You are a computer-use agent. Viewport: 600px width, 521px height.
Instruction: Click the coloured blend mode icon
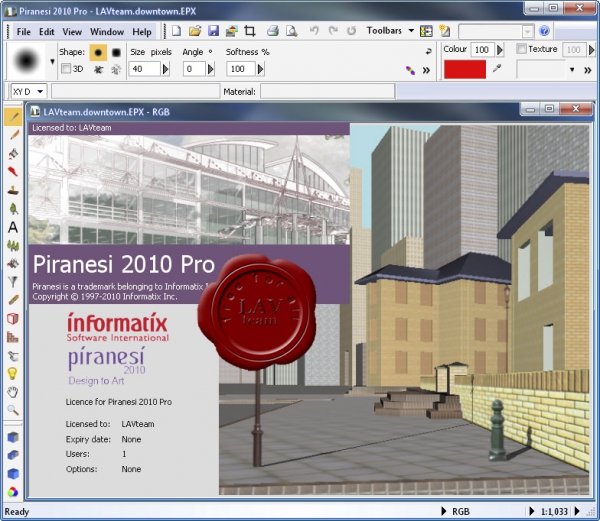(x=410, y=70)
